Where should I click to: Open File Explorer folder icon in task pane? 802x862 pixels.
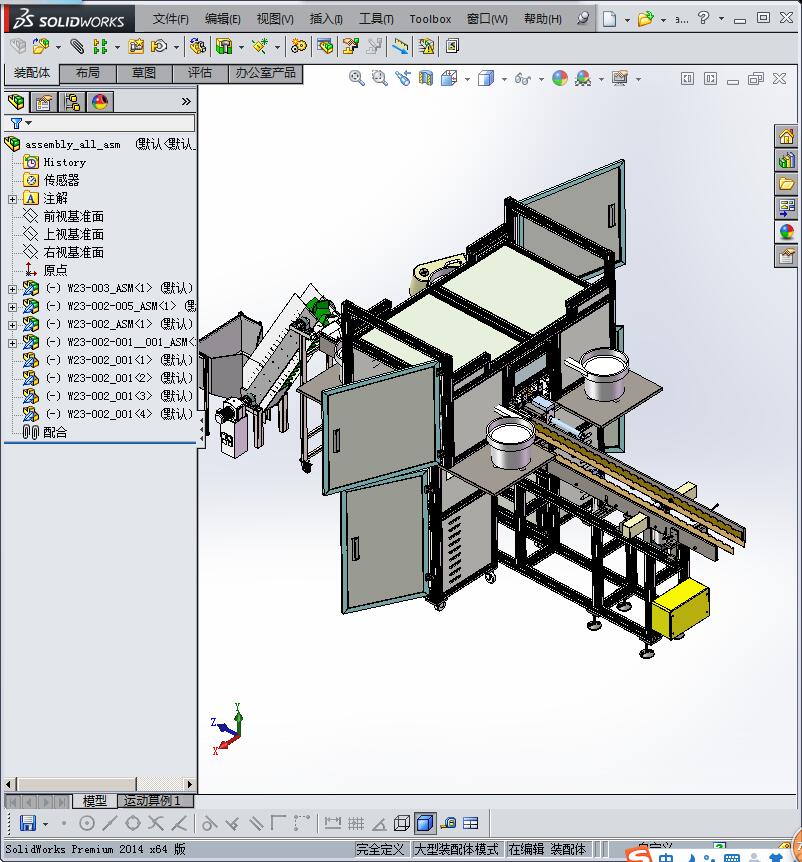787,184
